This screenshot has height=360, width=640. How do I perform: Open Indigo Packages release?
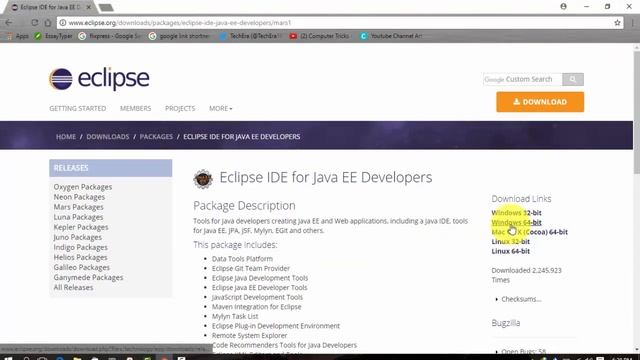[x=80, y=247]
